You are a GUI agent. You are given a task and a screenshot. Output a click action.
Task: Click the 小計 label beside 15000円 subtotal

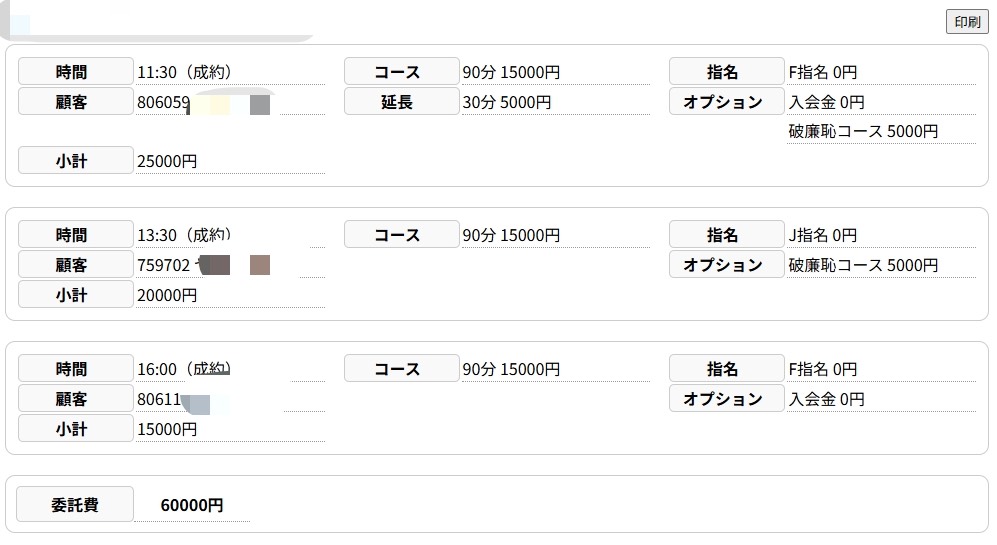tap(75, 429)
